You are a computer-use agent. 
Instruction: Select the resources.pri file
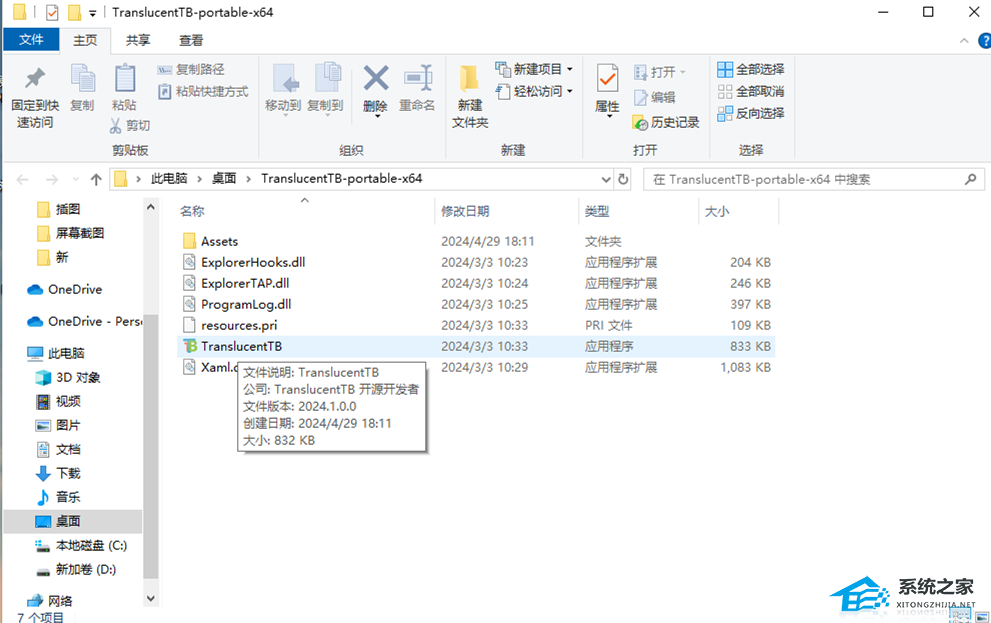(239, 325)
